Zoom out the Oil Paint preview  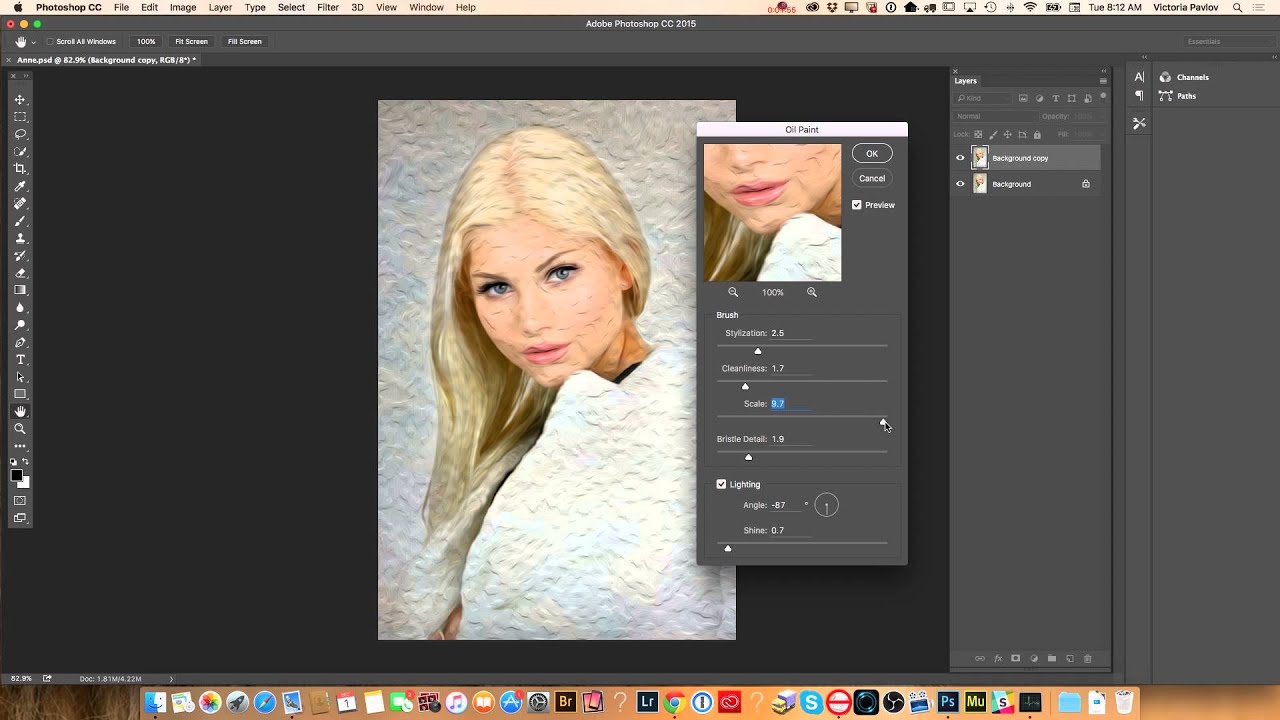point(733,292)
